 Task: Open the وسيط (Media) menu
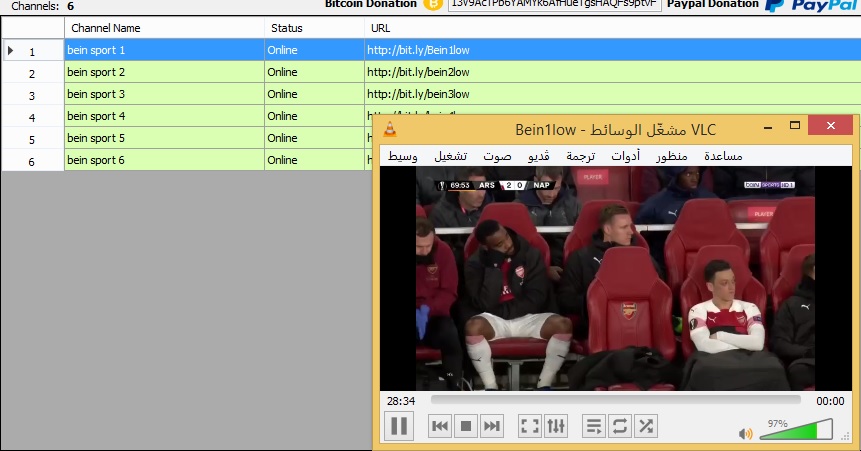(x=402, y=156)
